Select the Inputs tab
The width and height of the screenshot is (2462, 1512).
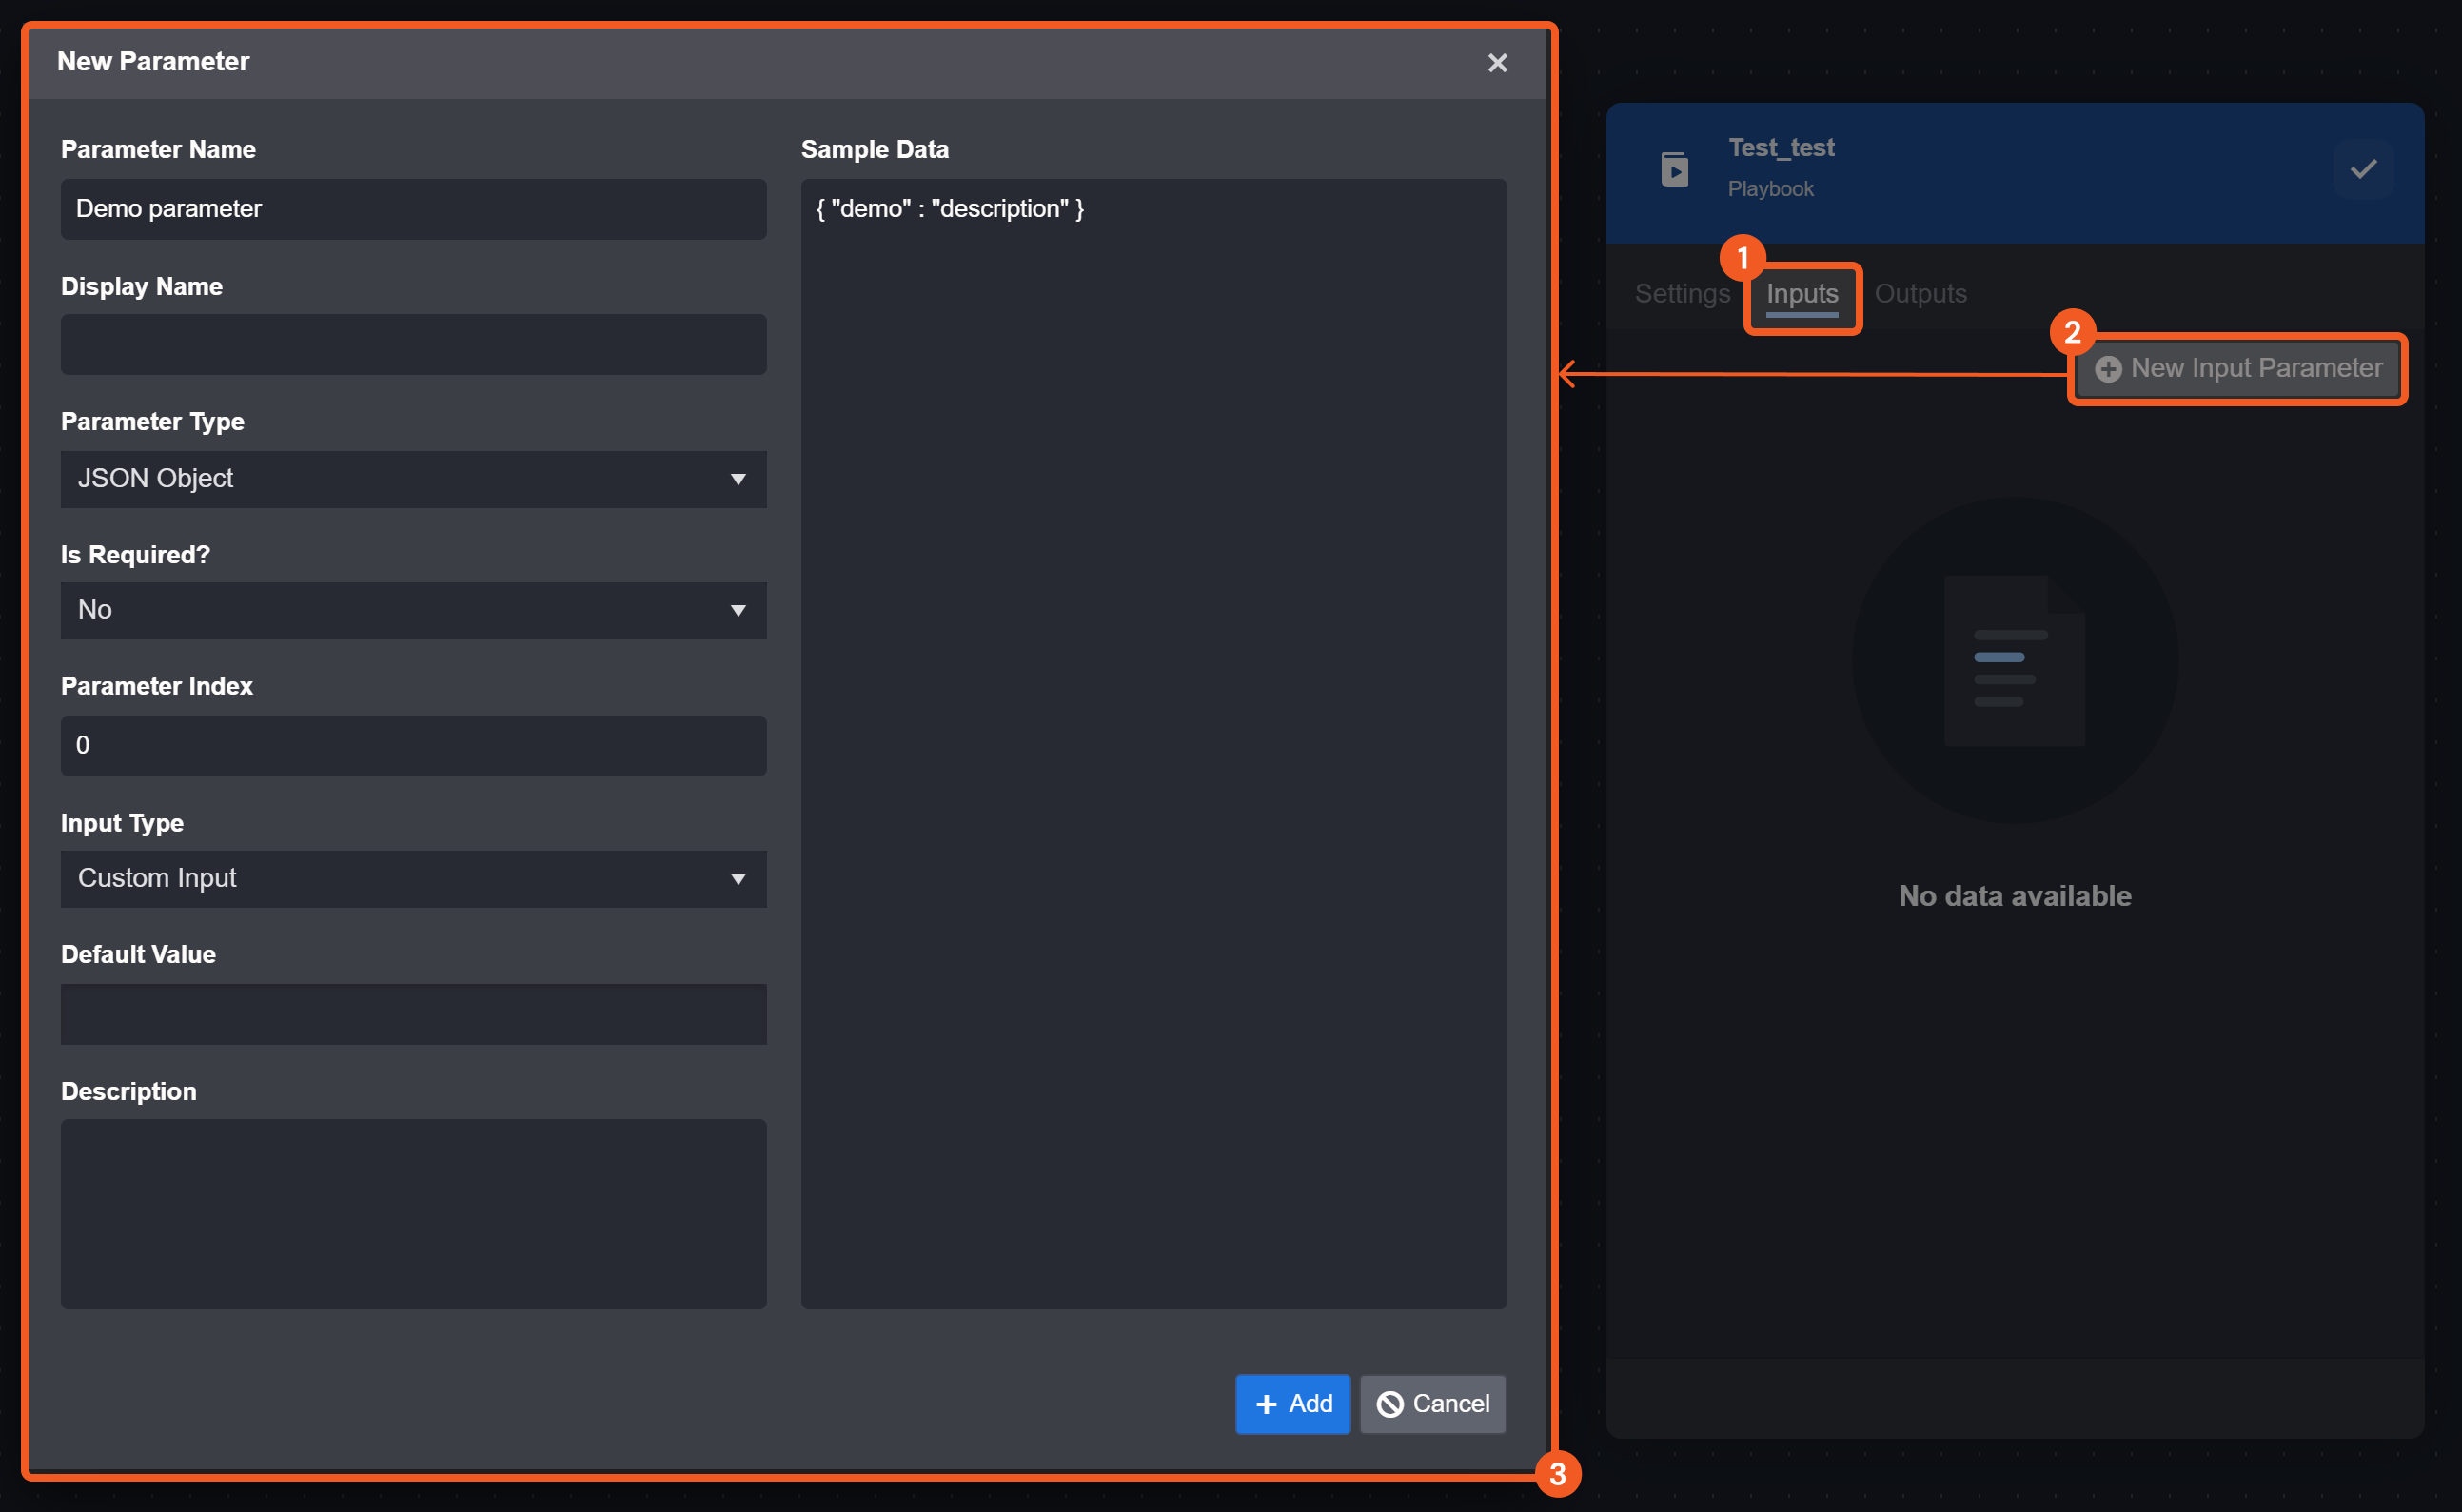(x=1802, y=294)
